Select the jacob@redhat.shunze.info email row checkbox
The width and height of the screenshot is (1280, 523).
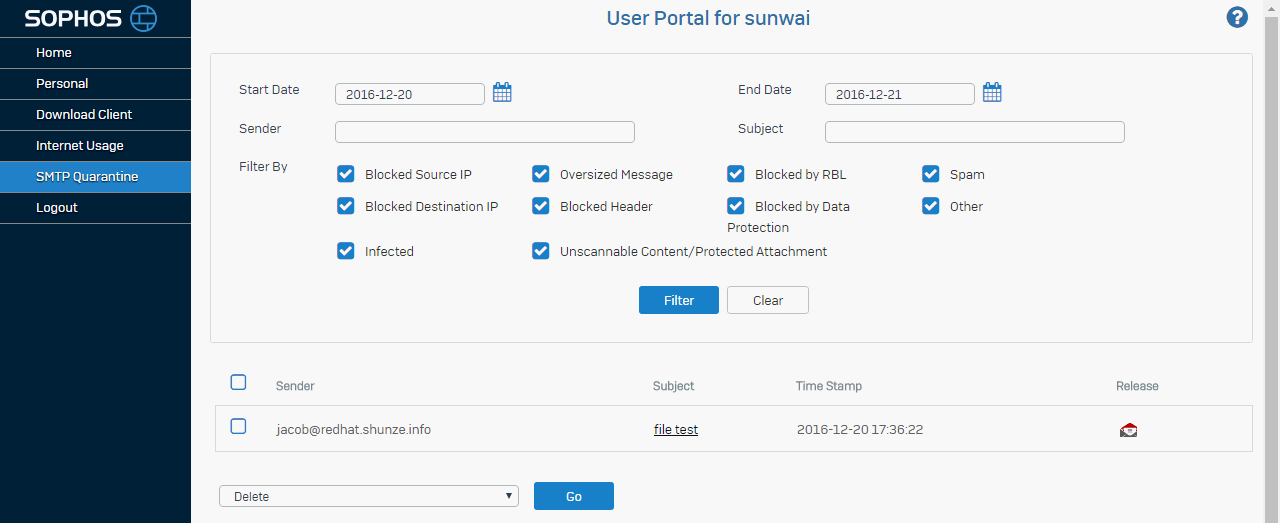(x=238, y=426)
